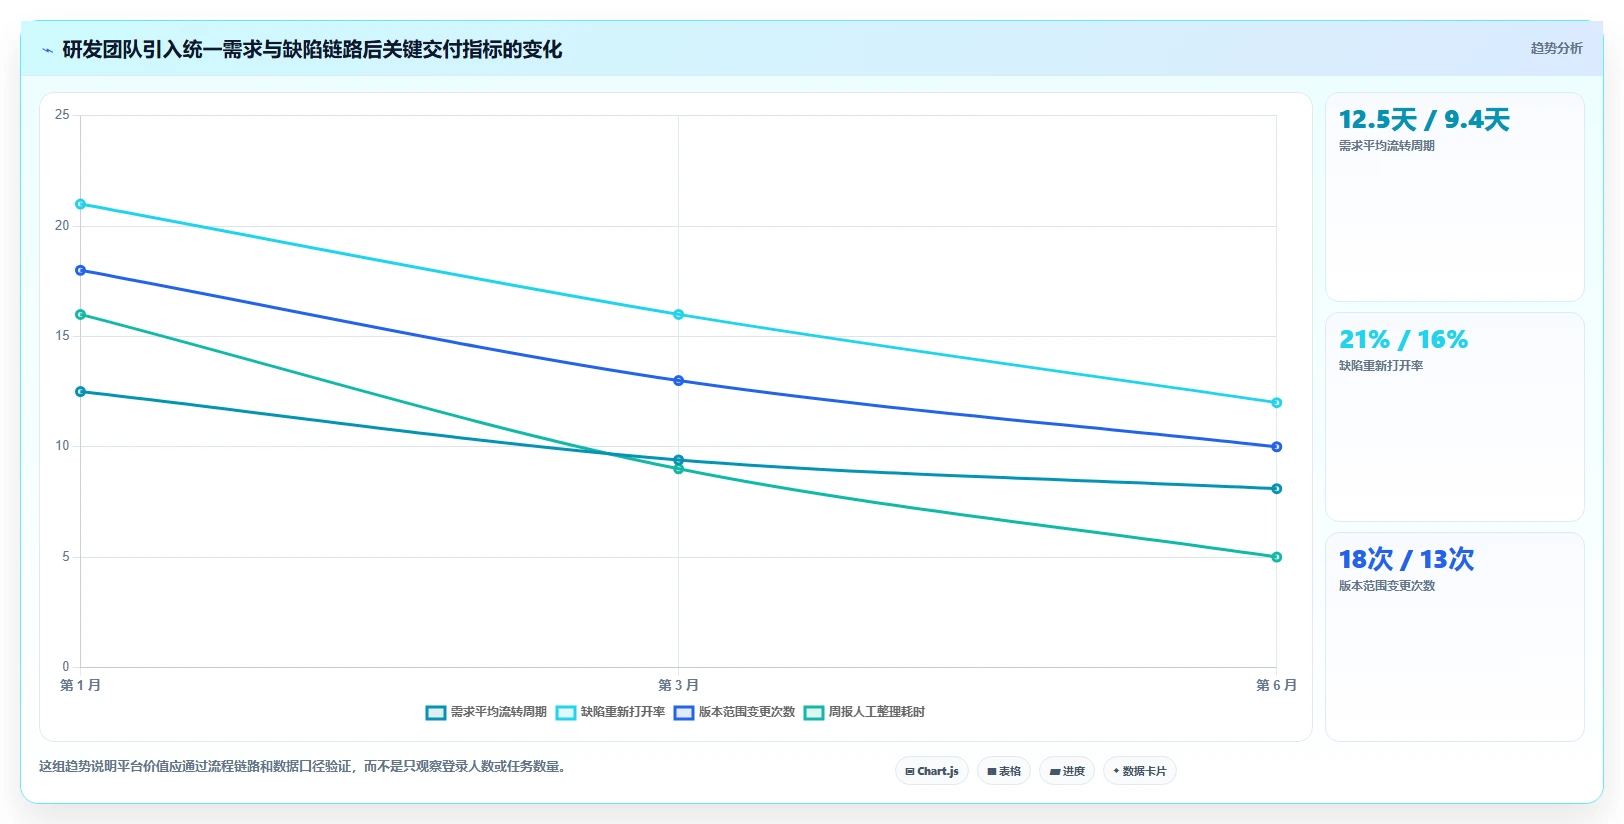Click the y-axis label 25
The image size is (1624, 824).
click(x=62, y=115)
